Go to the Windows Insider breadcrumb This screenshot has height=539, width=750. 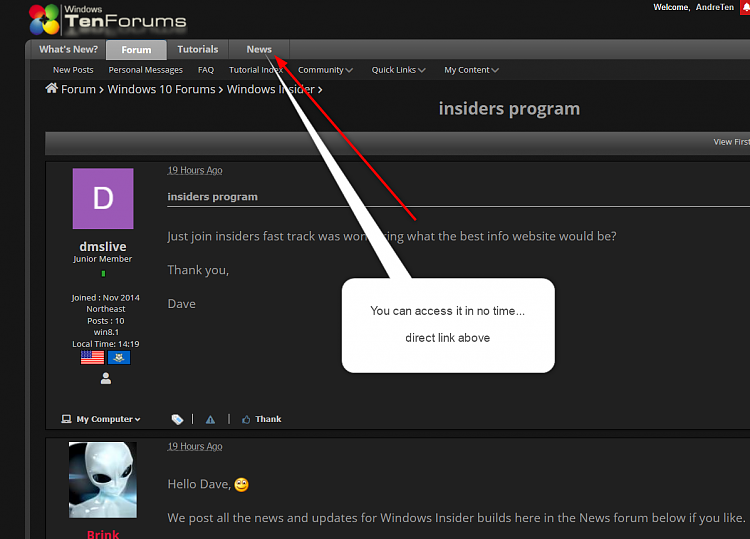click(x=271, y=89)
